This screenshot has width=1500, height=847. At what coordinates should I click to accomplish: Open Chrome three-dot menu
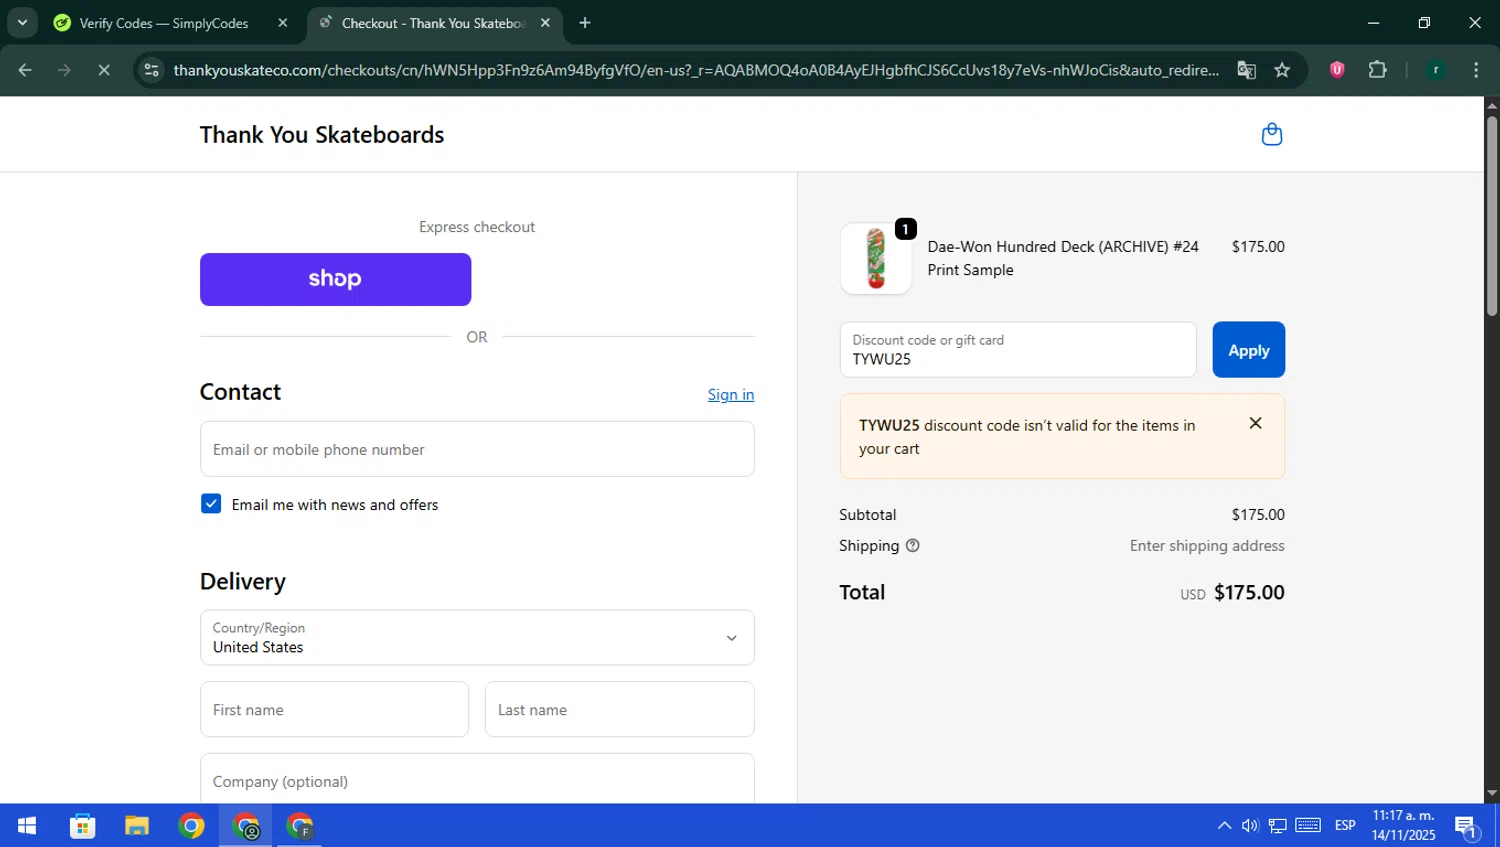pyautogui.click(x=1476, y=70)
